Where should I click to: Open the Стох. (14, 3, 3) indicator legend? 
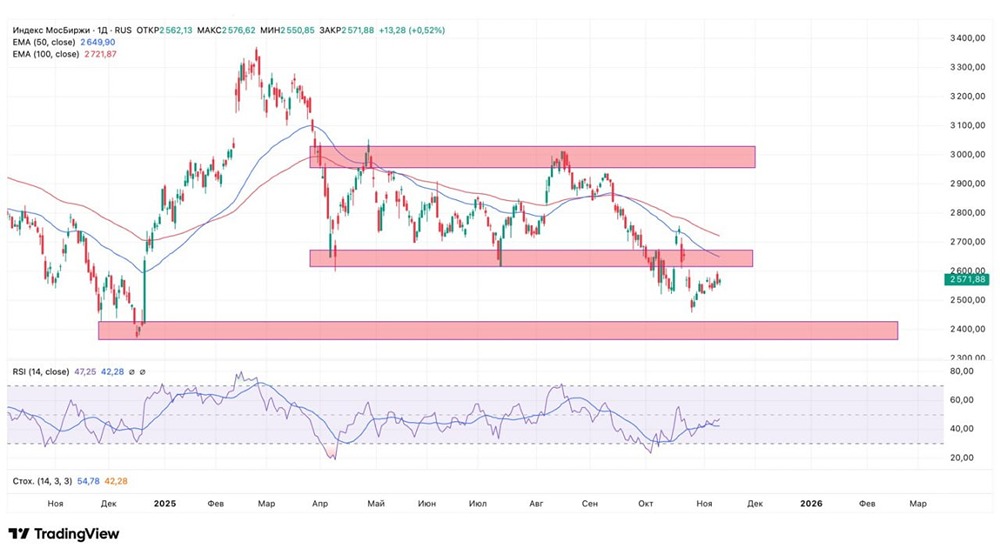pyautogui.click(x=42, y=481)
